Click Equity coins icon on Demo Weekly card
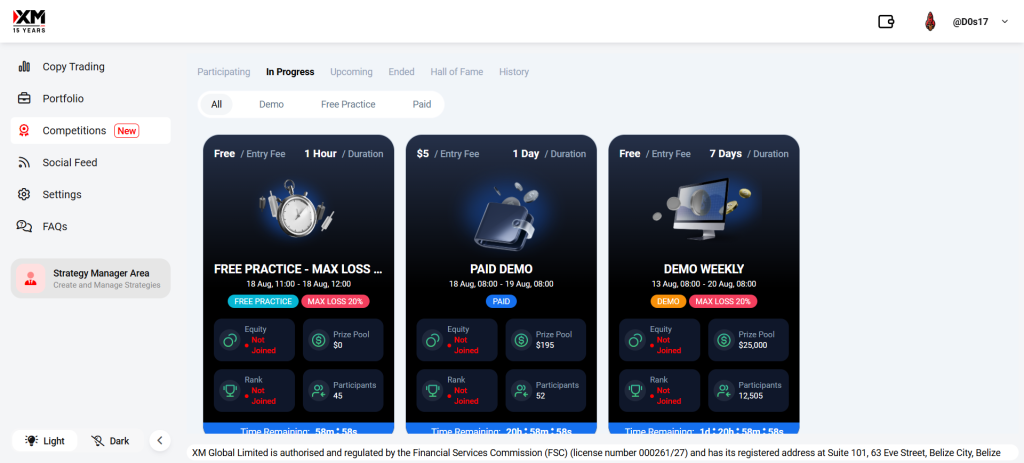 [x=635, y=340]
